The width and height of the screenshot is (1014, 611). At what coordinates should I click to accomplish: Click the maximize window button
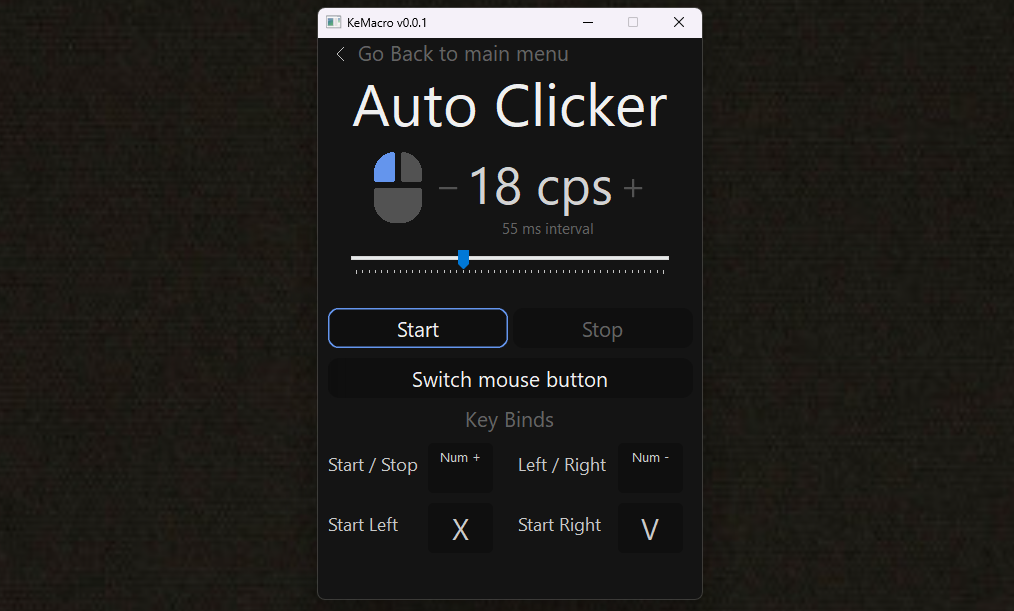[633, 23]
